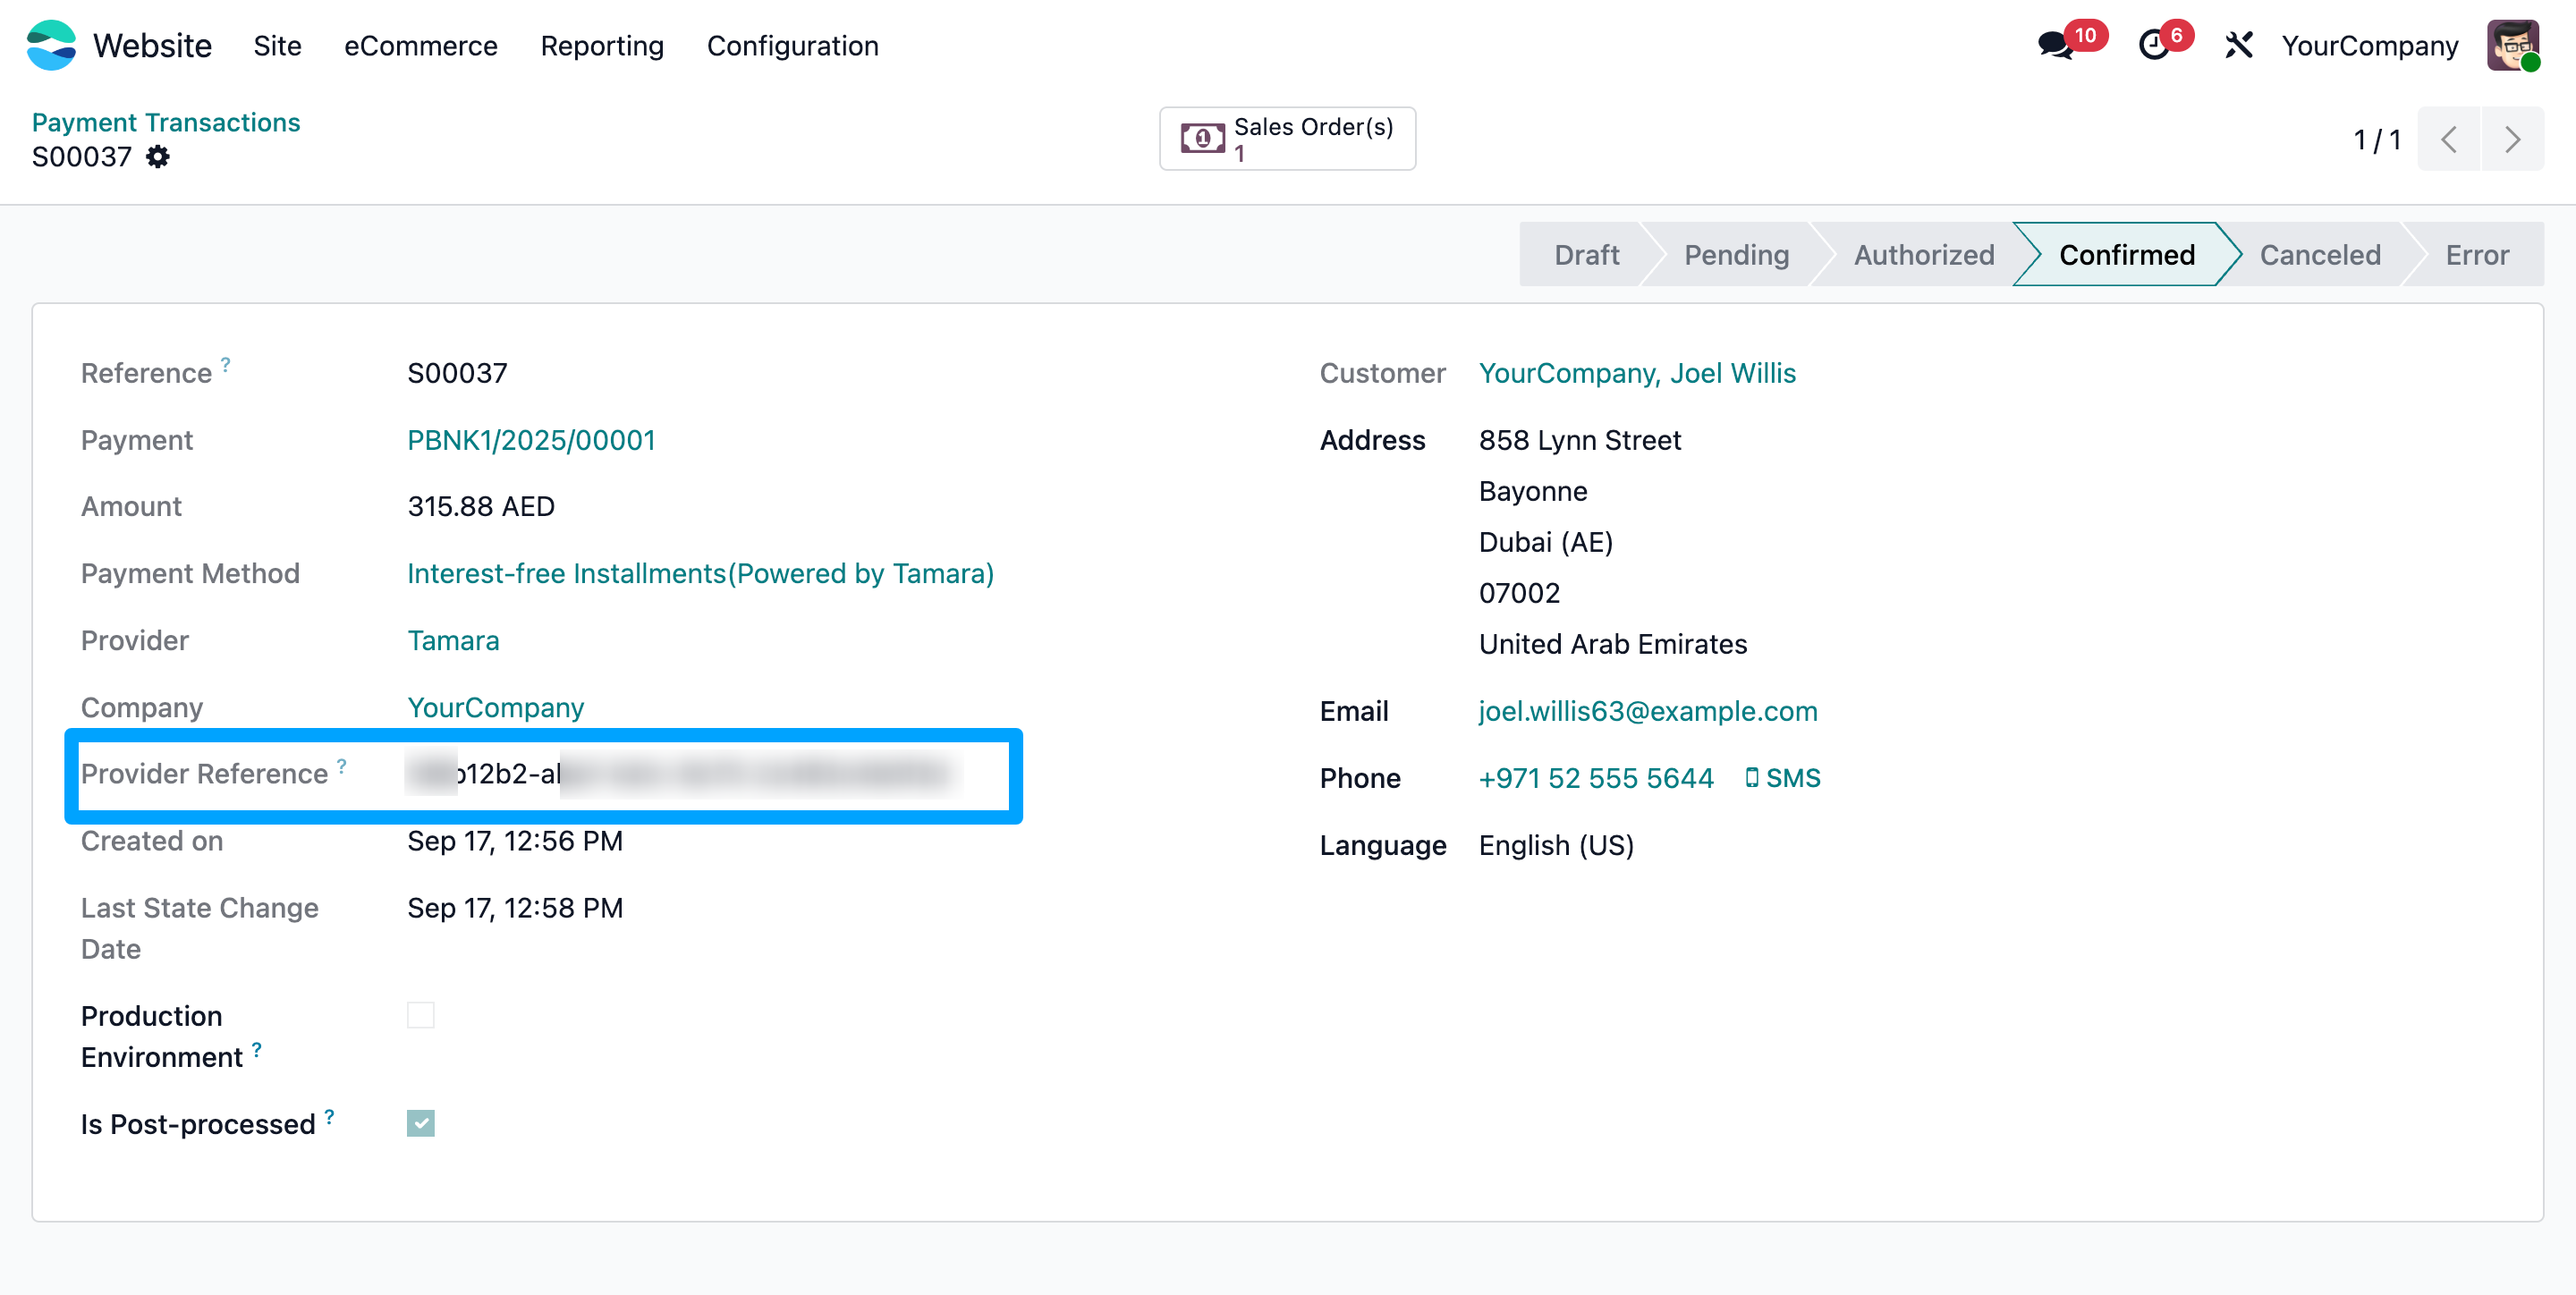Click Is Post-processed help question mark
Screen dimensions: 2576x1295
coord(329,1116)
